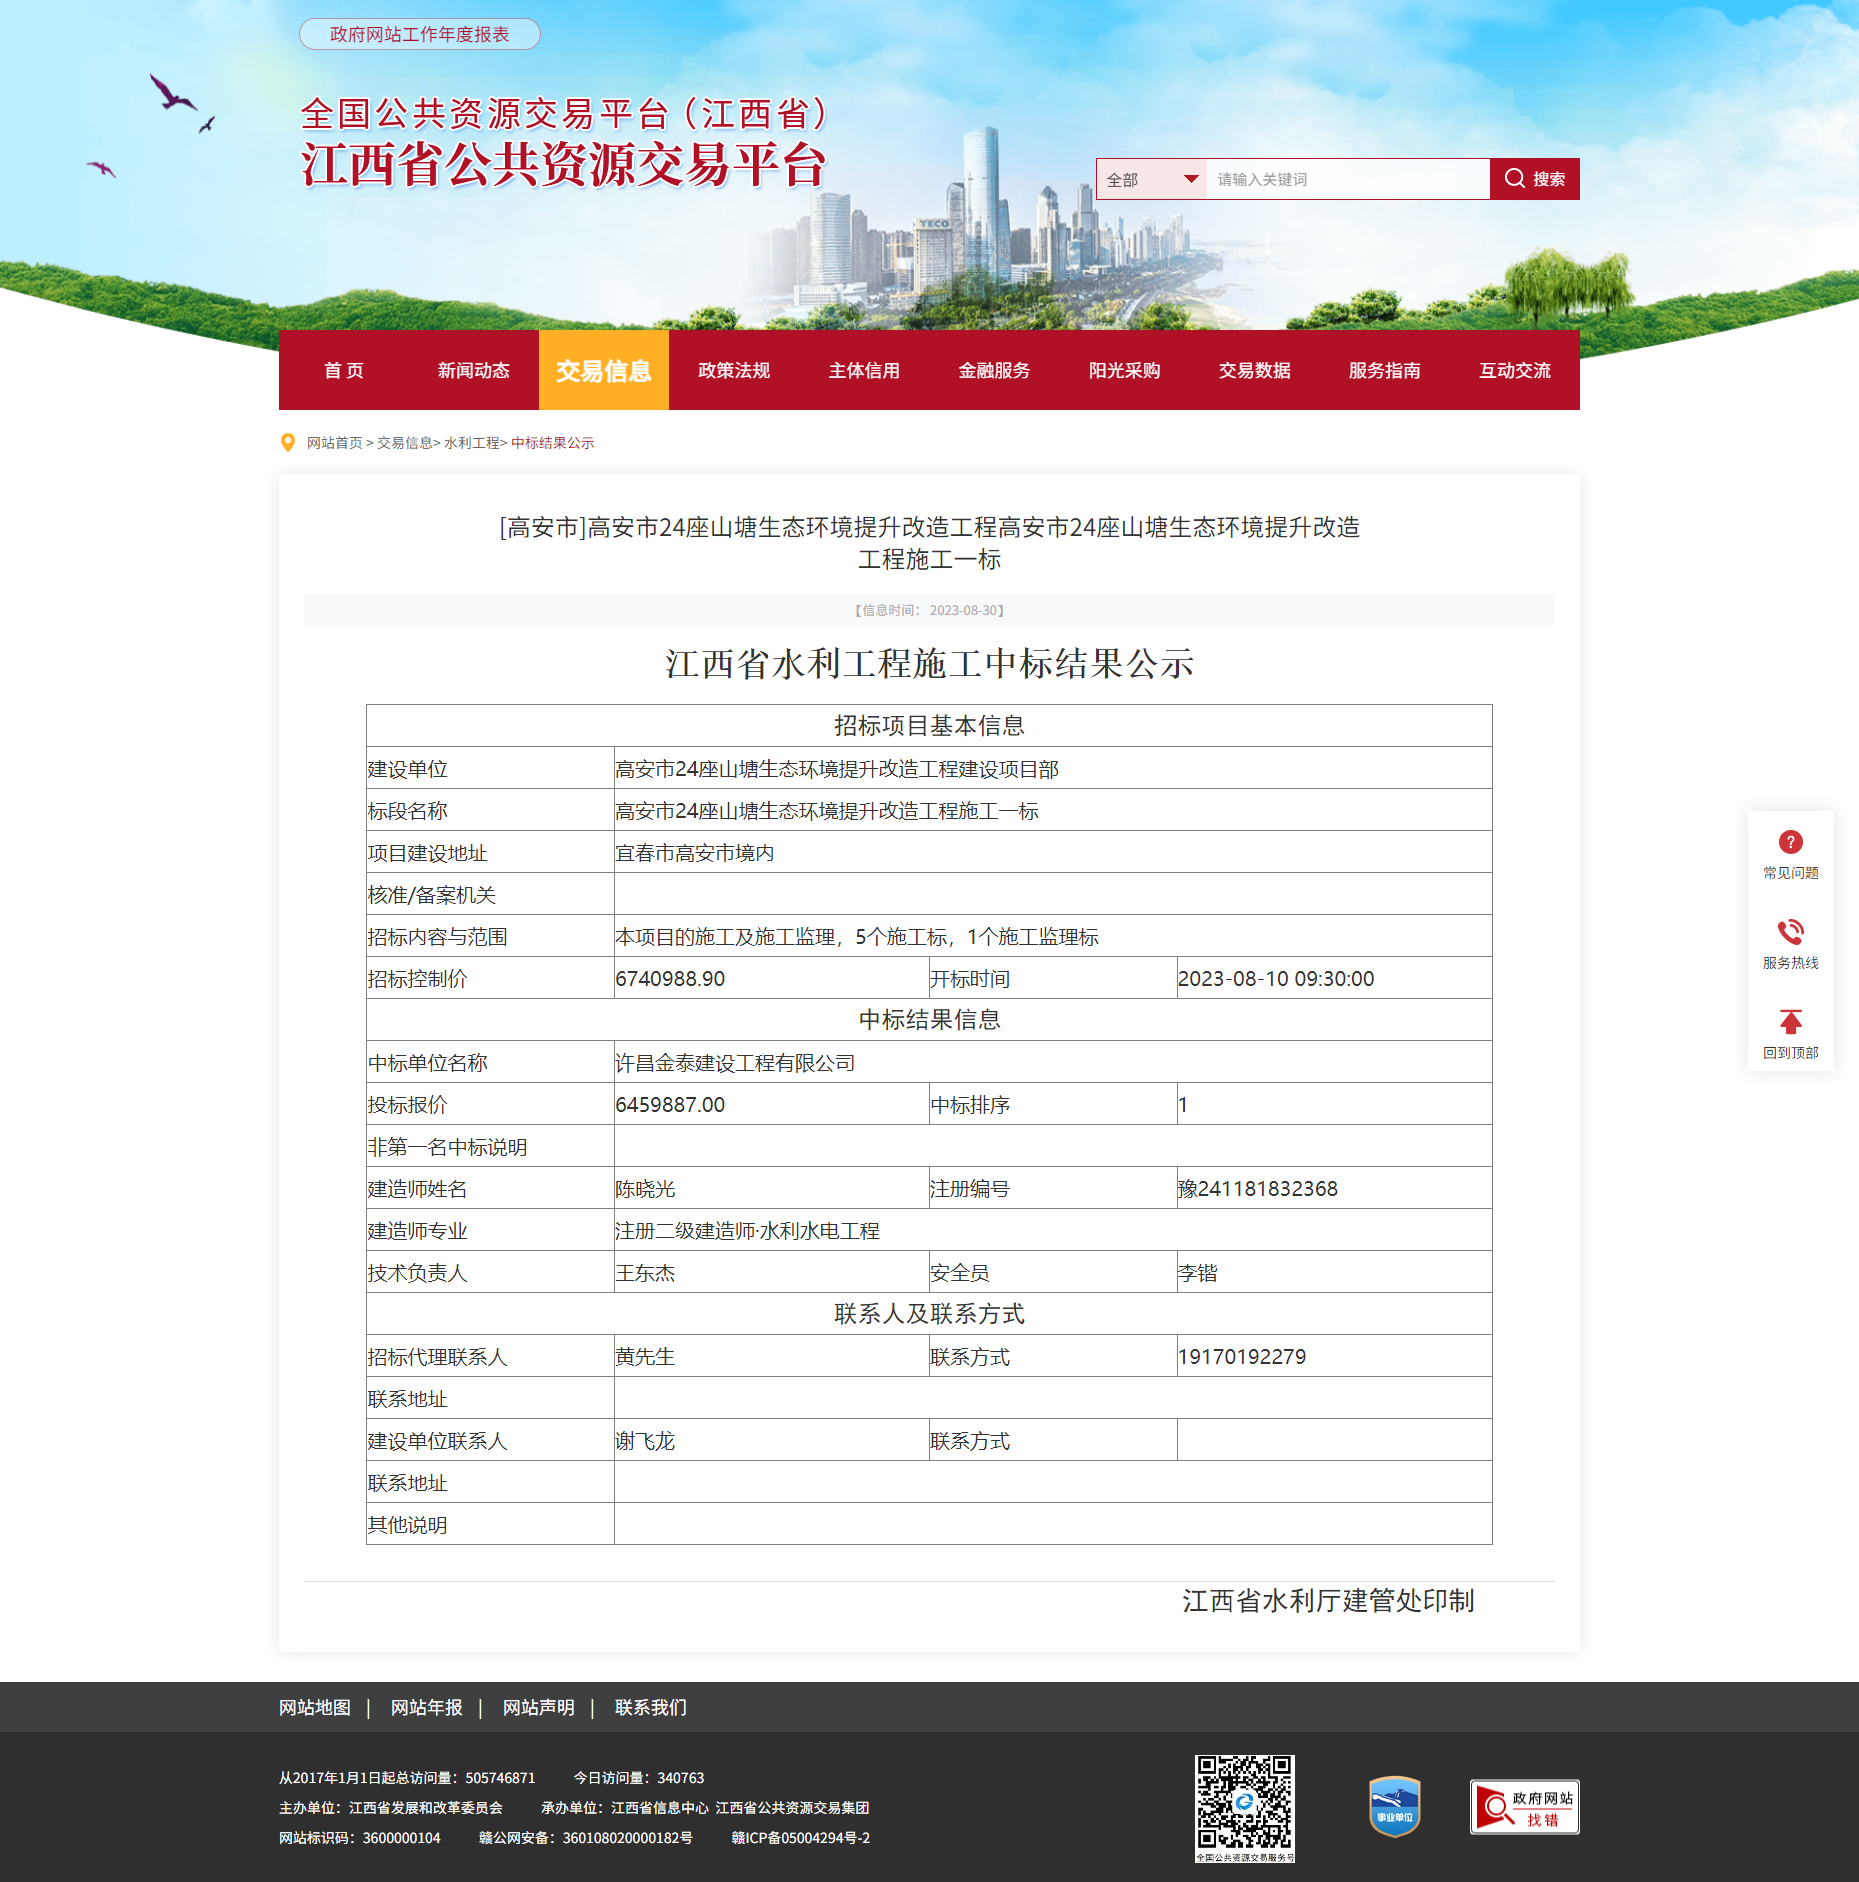
Task: Click the technical lead 王东杰 cell
Action: tap(771, 1272)
